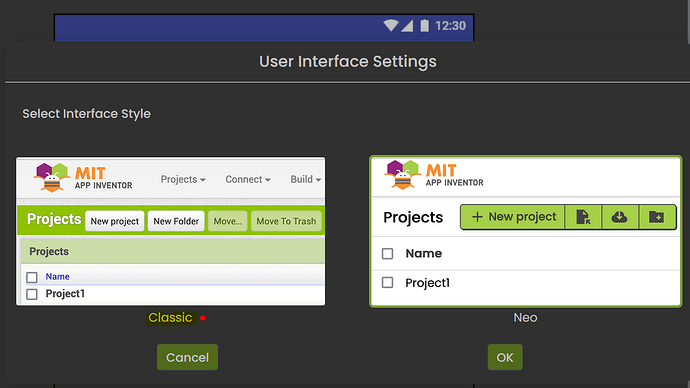
Task: Click the cloud download icon in Neo preview
Action: (x=620, y=217)
